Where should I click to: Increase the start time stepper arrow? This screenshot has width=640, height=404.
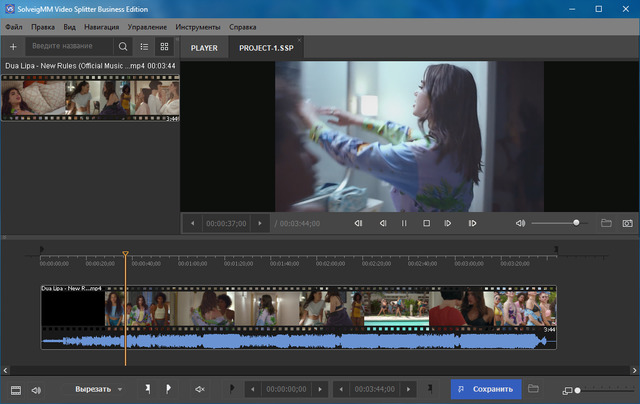(x=320, y=389)
